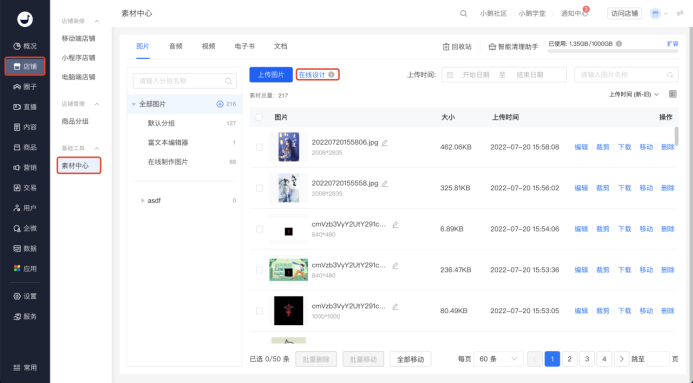The height and width of the screenshot is (383, 693).
Task: Open the 回收站 recycle bin
Action: 457,46
